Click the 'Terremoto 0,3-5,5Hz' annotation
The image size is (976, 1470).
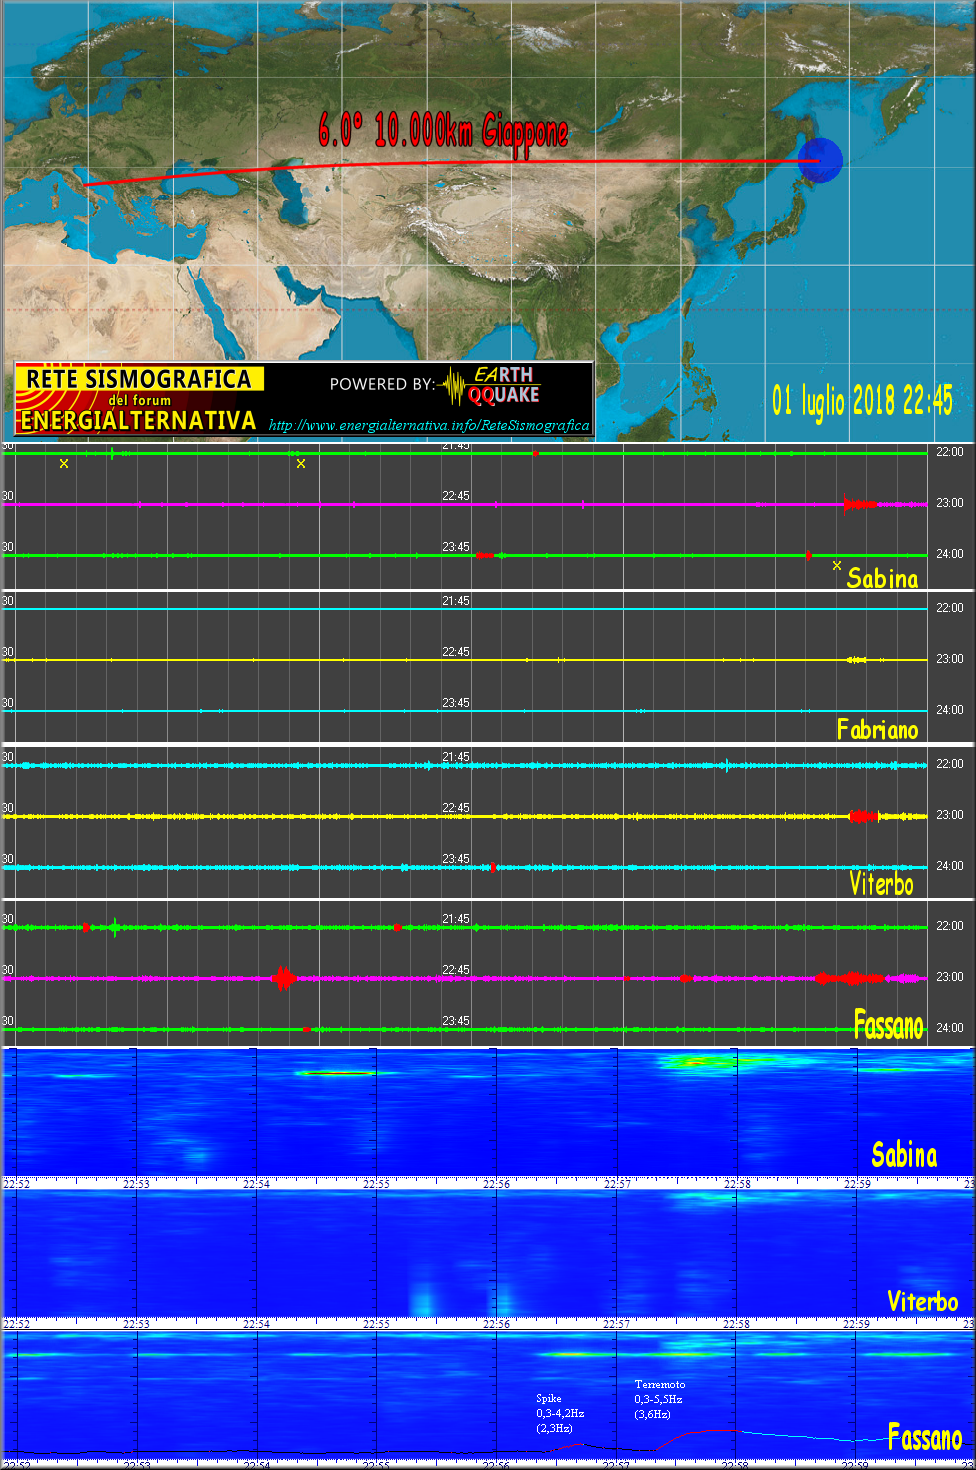click(x=659, y=1399)
